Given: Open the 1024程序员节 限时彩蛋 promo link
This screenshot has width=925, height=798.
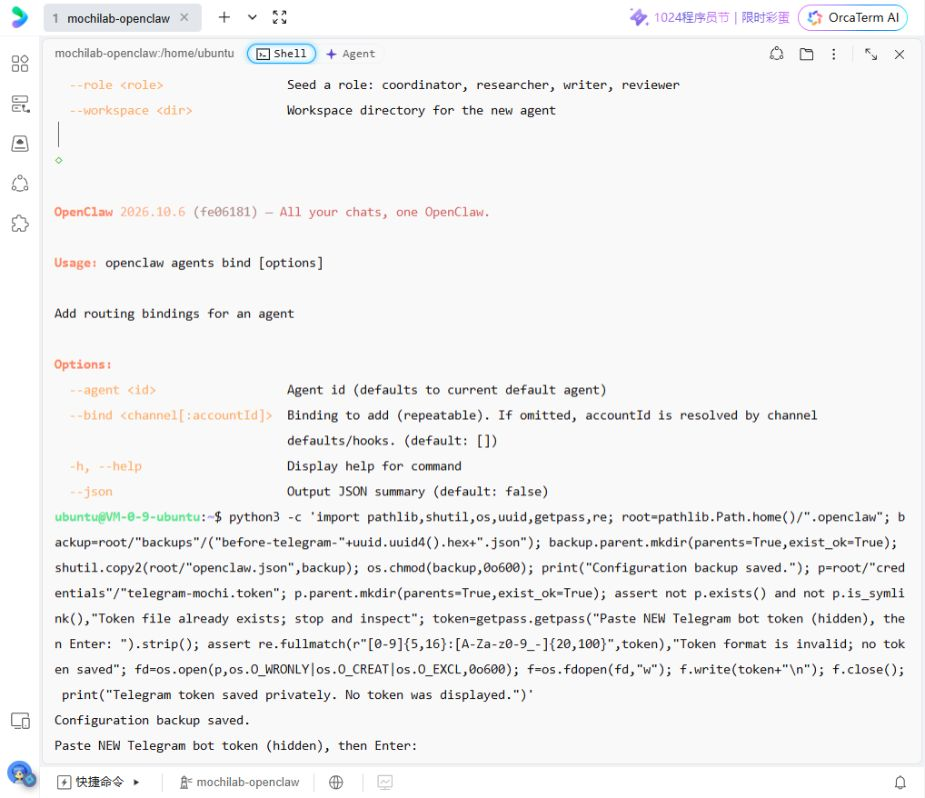Looking at the screenshot, I should [x=709, y=17].
